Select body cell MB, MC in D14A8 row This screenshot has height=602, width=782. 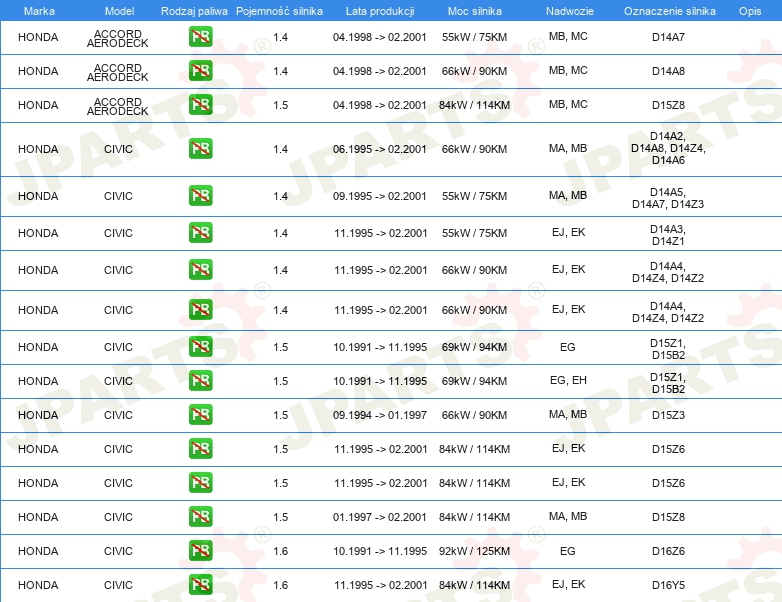[568, 70]
